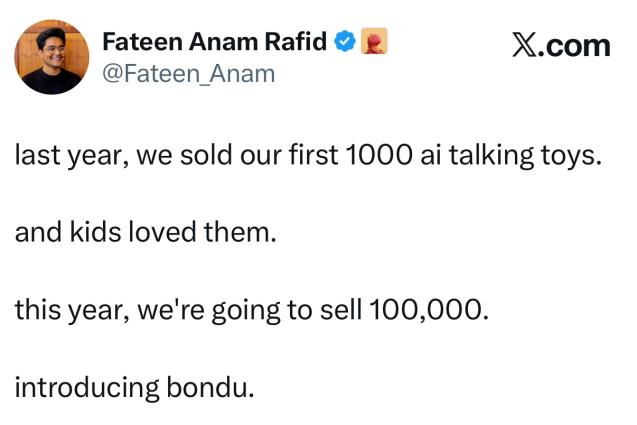The height and width of the screenshot is (425, 637).
Task: Click the X.com logo text
Action: pyautogui.click(x=560, y=46)
